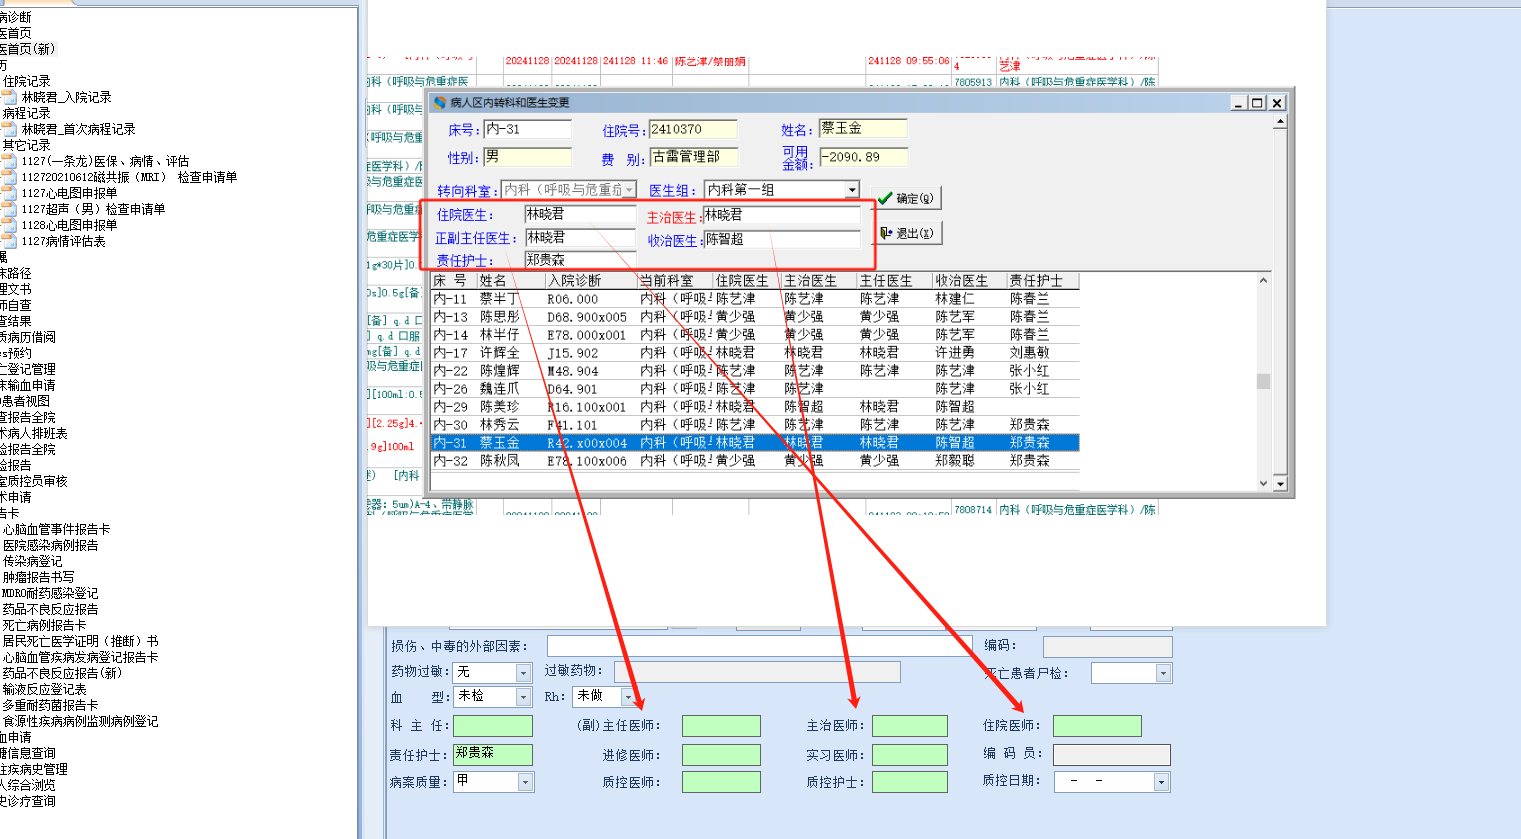1521x839 pixels.
Task: Select table row for bed 内-11
Action: (755, 299)
